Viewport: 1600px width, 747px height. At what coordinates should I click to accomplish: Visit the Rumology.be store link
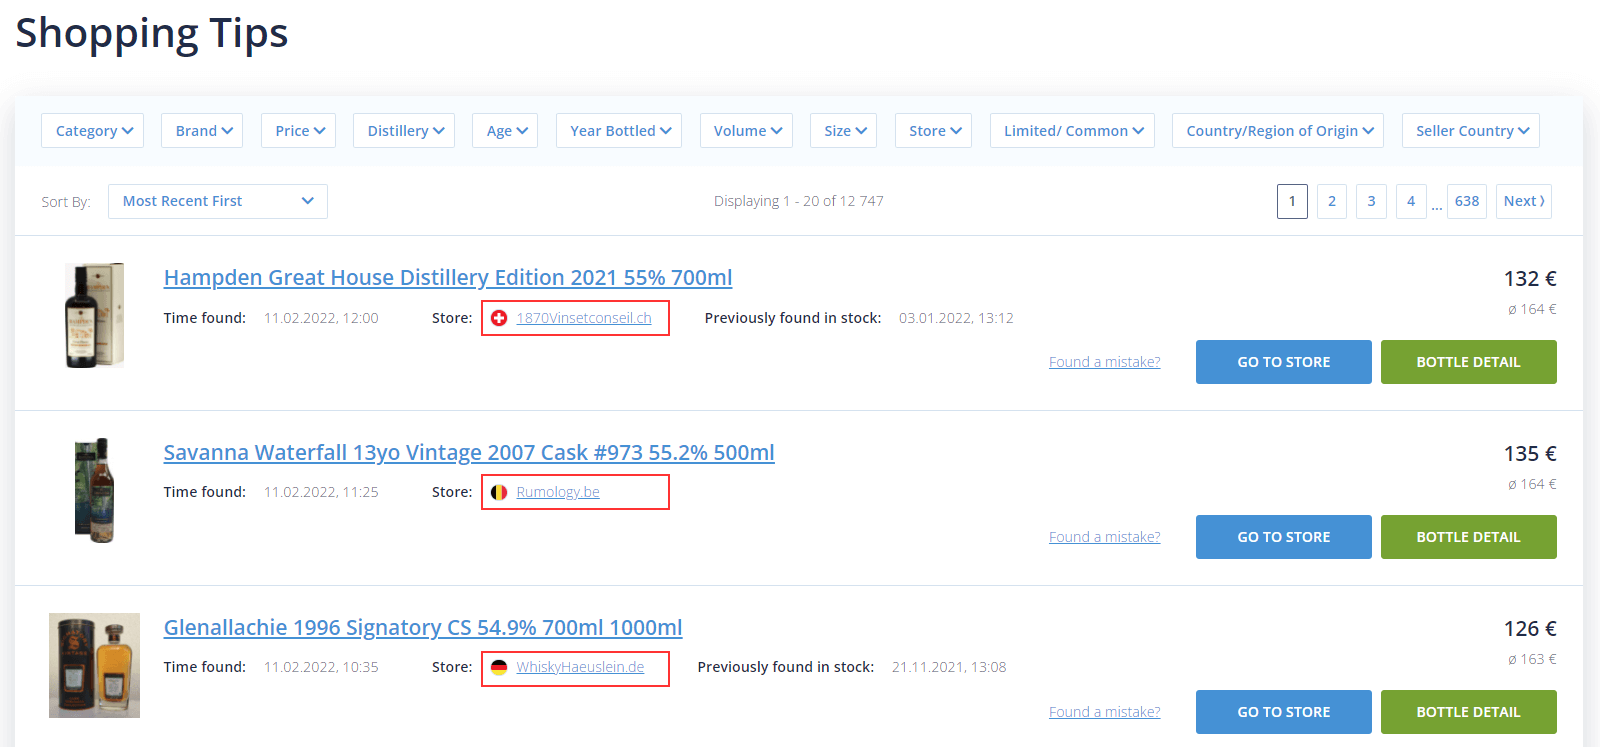click(558, 492)
